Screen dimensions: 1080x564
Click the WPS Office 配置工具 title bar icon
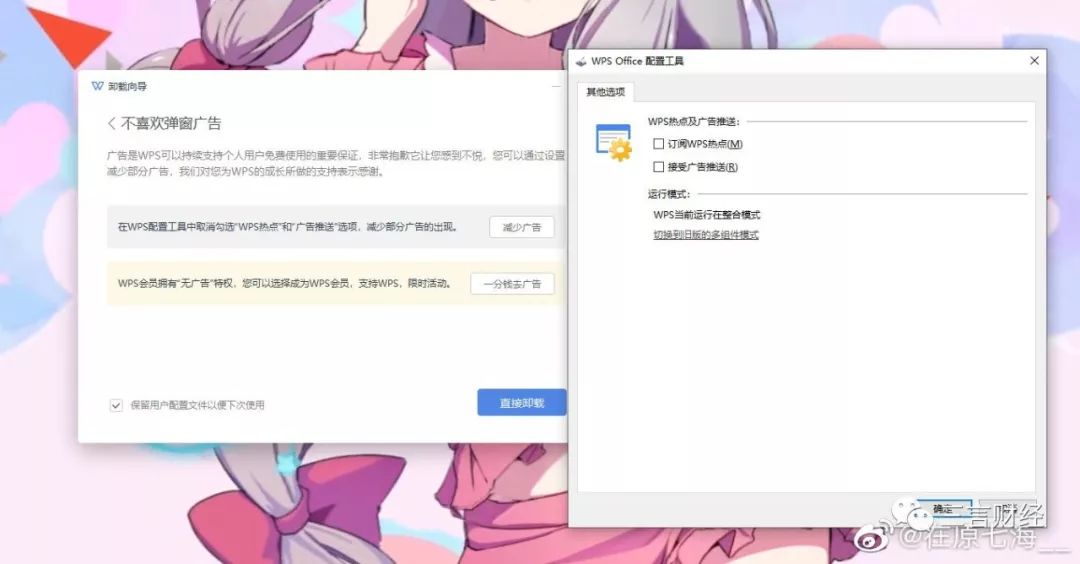coord(581,61)
